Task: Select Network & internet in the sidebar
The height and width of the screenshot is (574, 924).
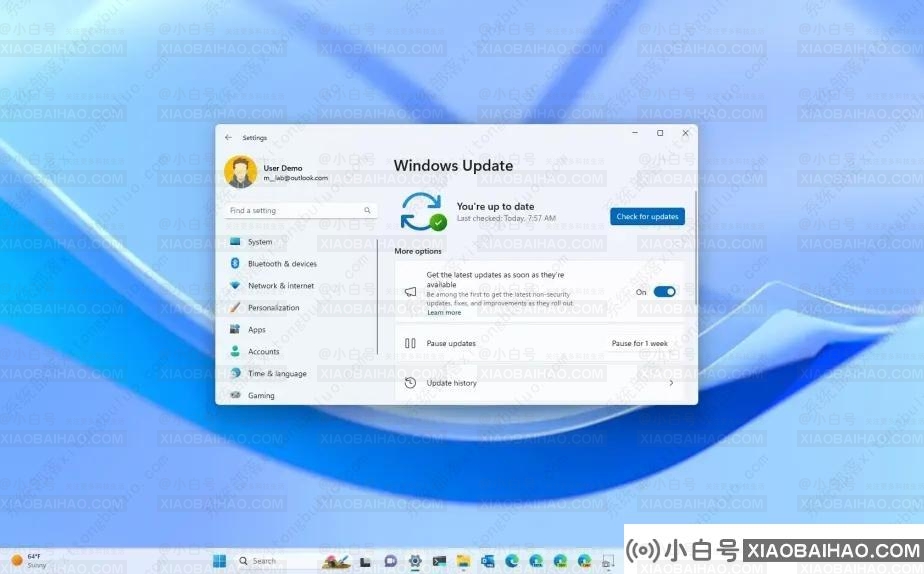Action: pyautogui.click(x=280, y=286)
